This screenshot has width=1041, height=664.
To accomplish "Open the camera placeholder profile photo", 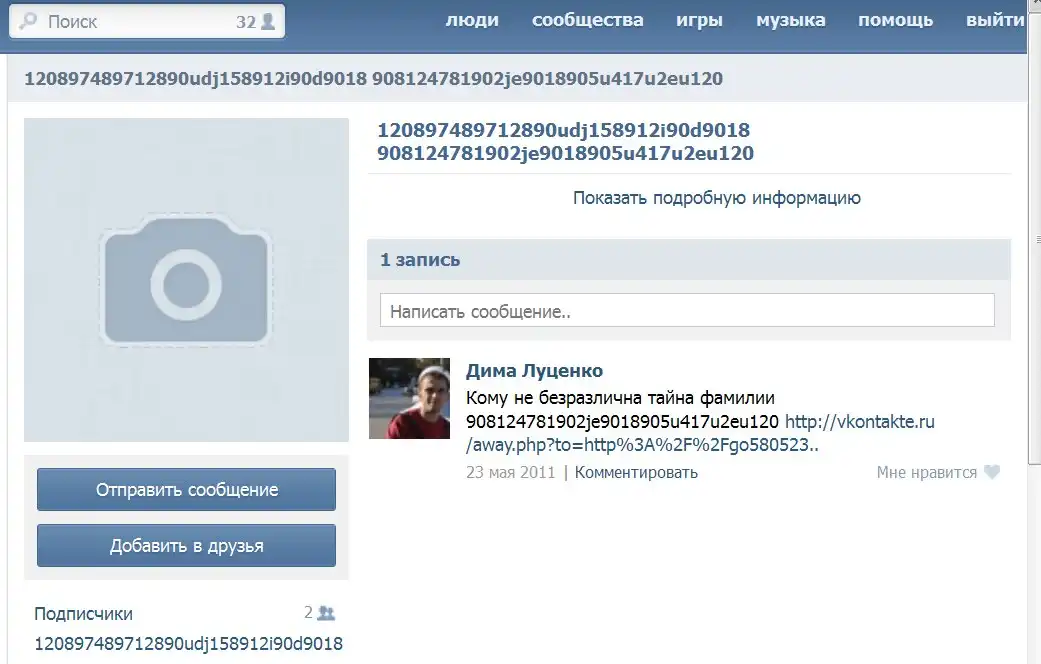I will click(186, 280).
